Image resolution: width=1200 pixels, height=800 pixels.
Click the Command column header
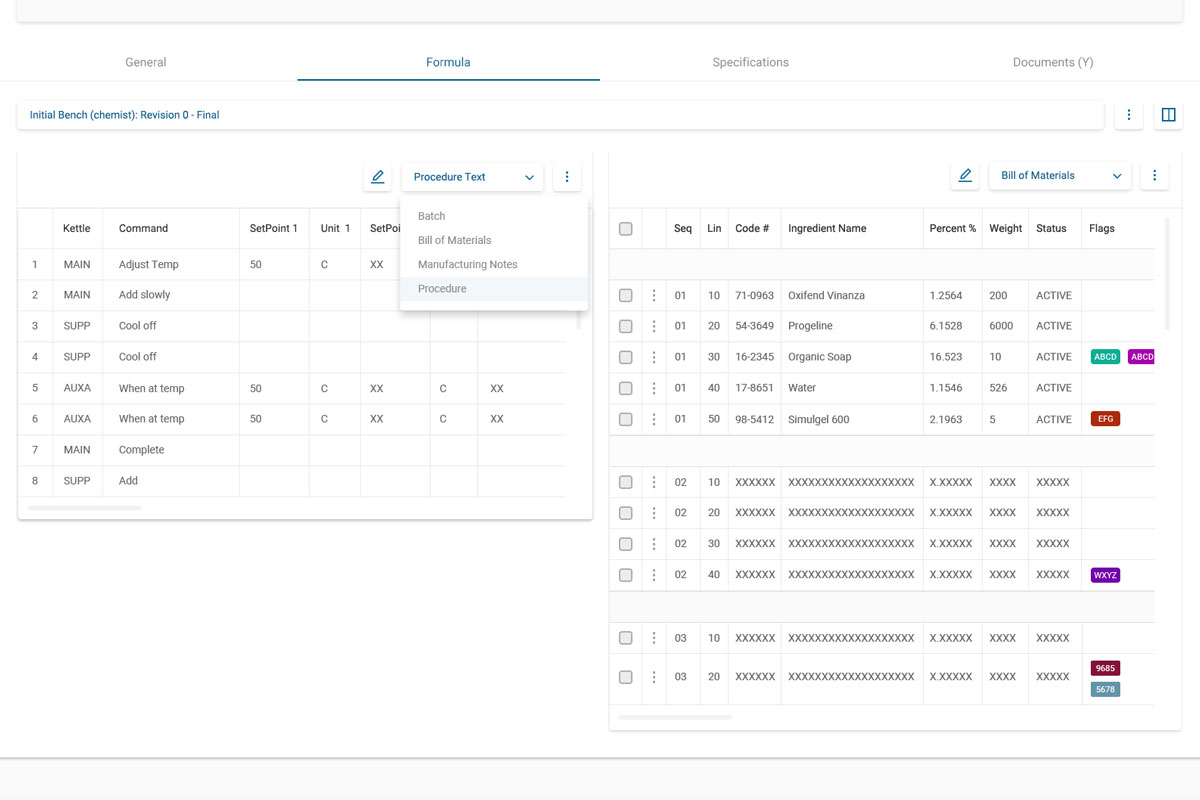pos(143,229)
